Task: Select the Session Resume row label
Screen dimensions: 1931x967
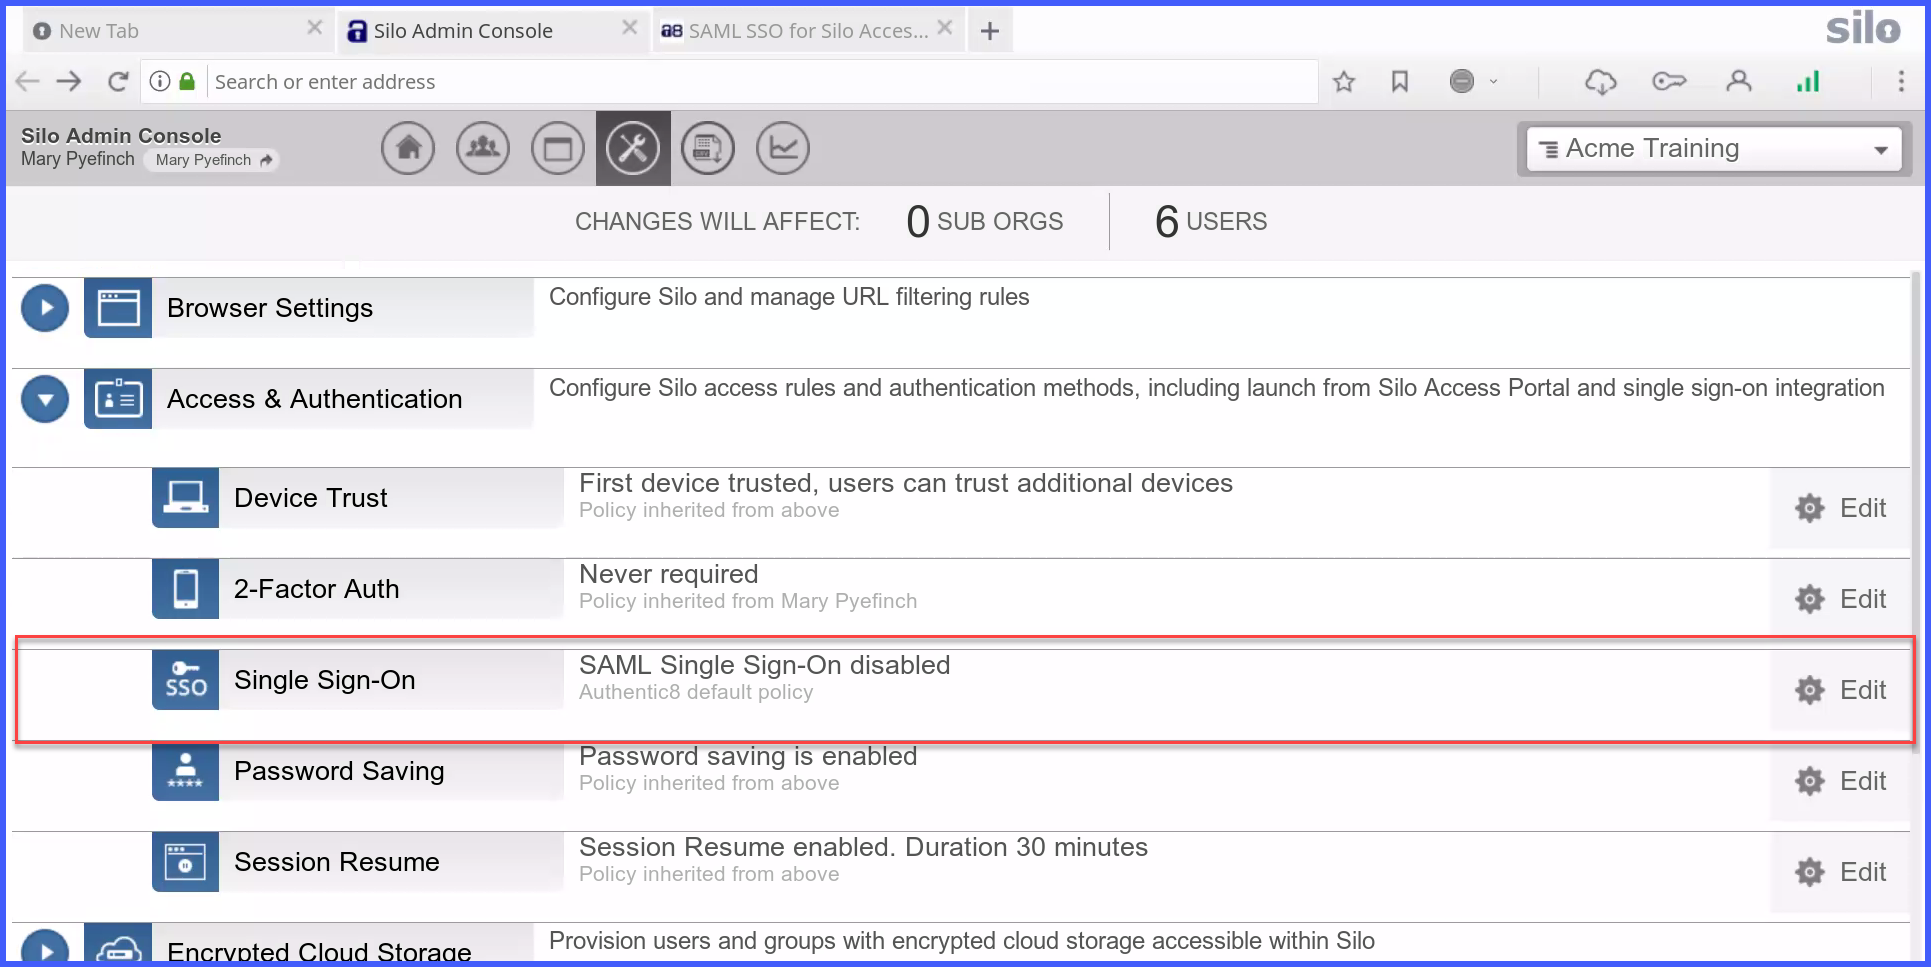Action: 337,862
